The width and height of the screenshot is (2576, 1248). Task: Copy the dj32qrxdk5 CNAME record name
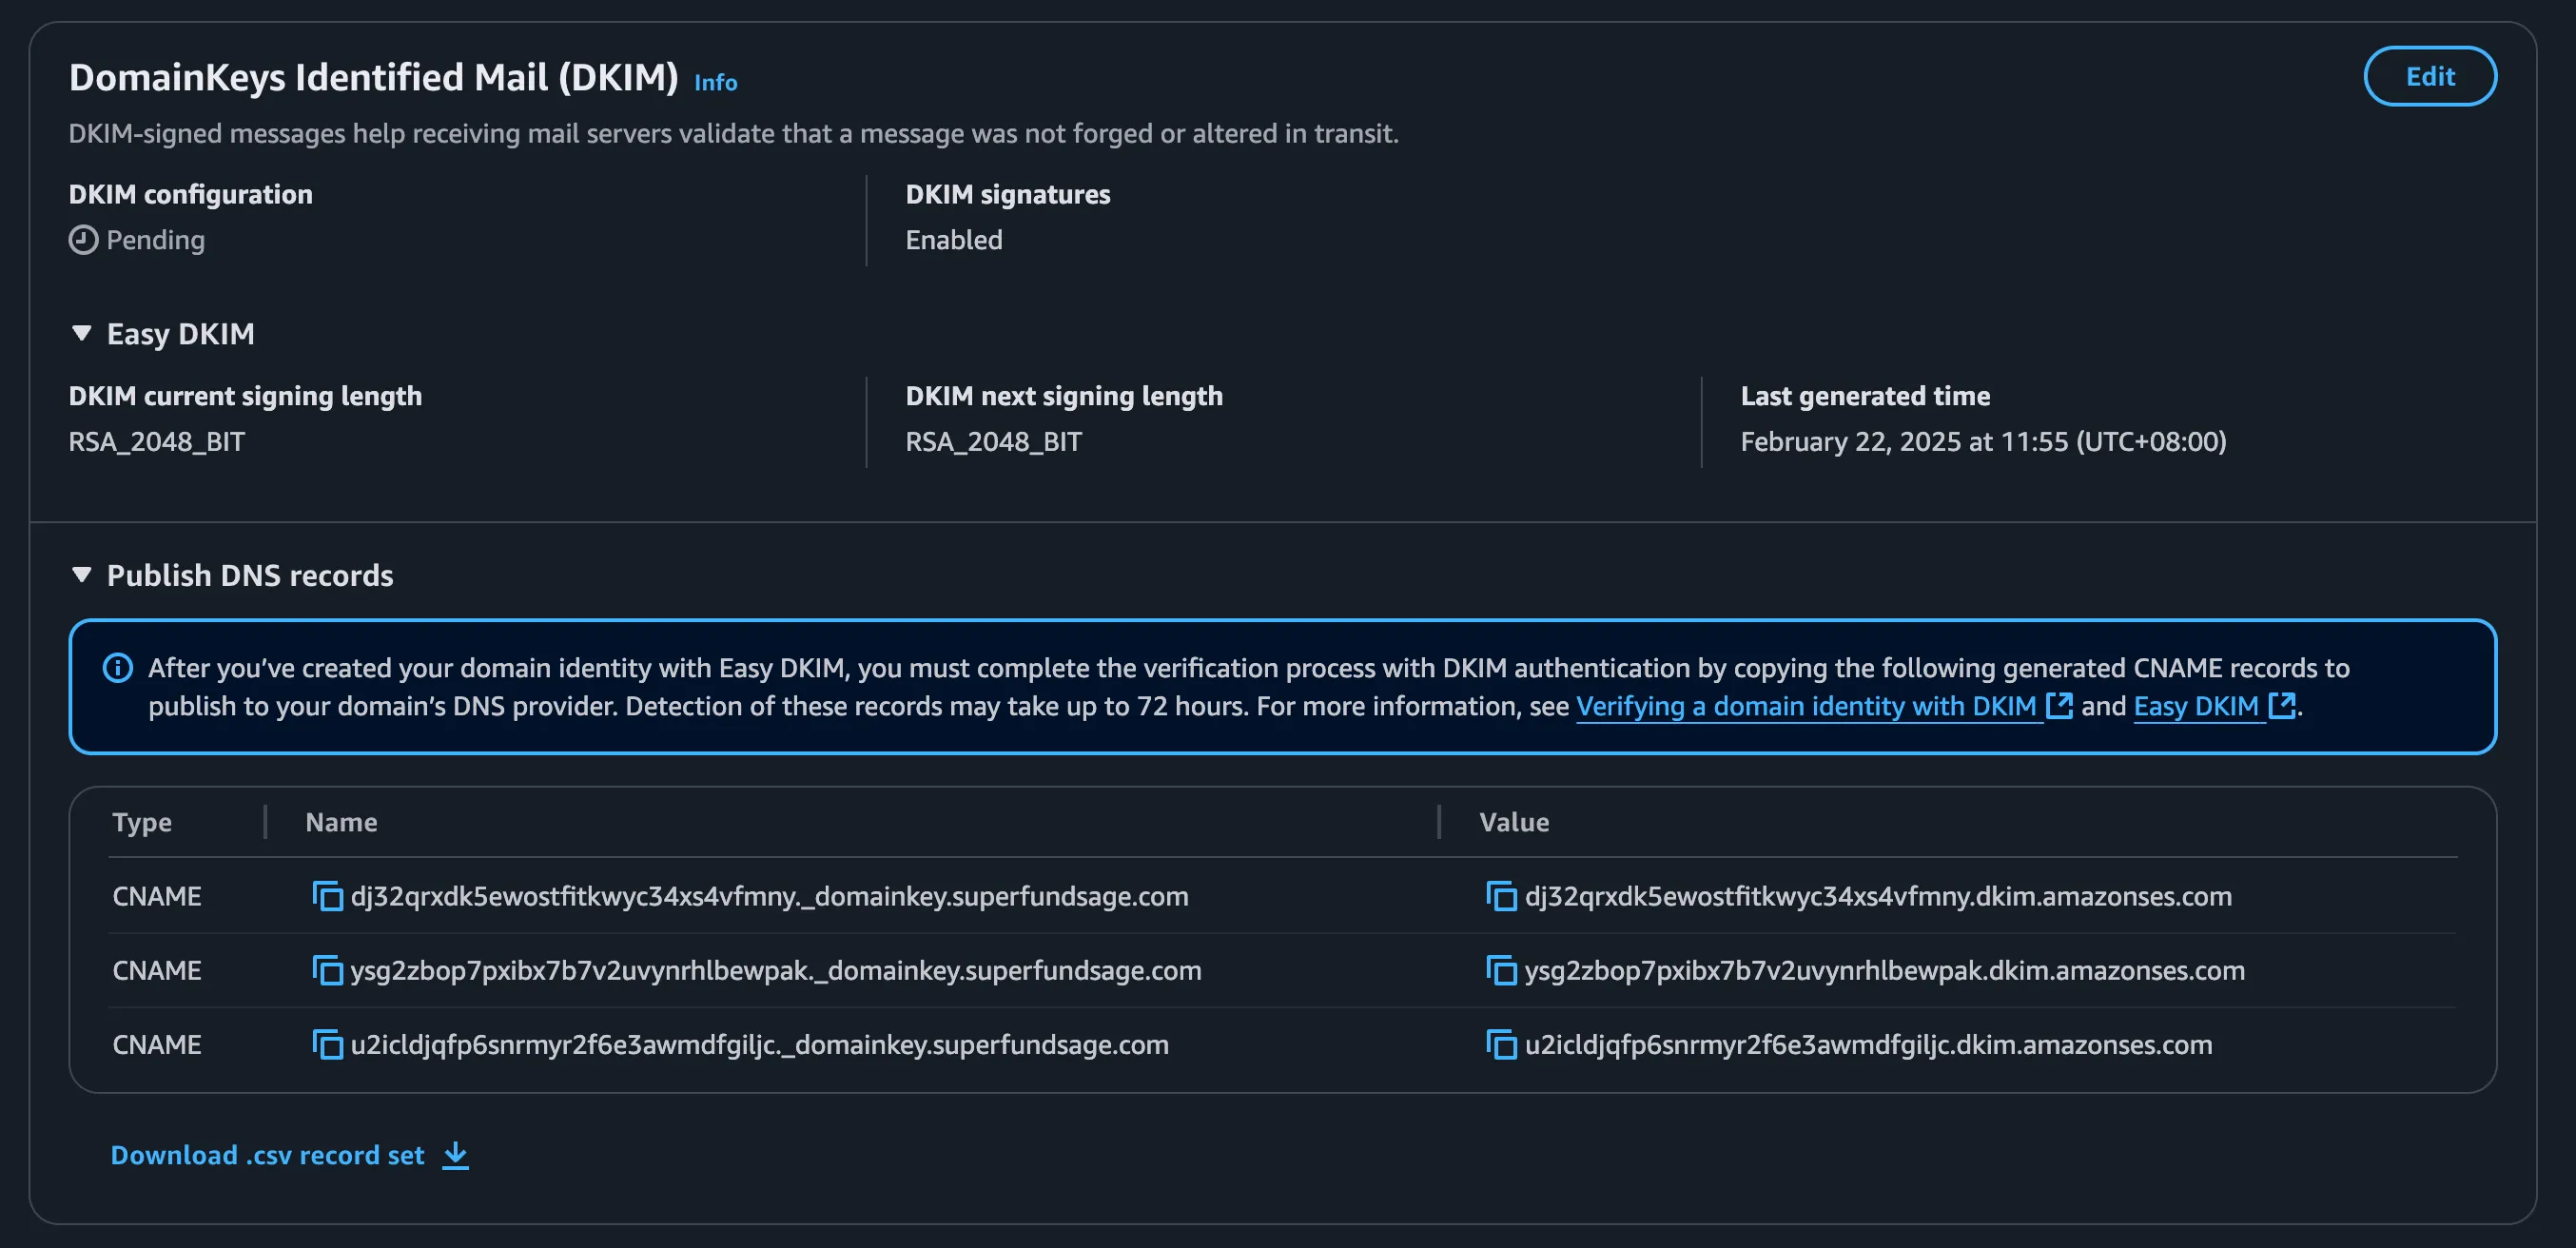point(327,896)
